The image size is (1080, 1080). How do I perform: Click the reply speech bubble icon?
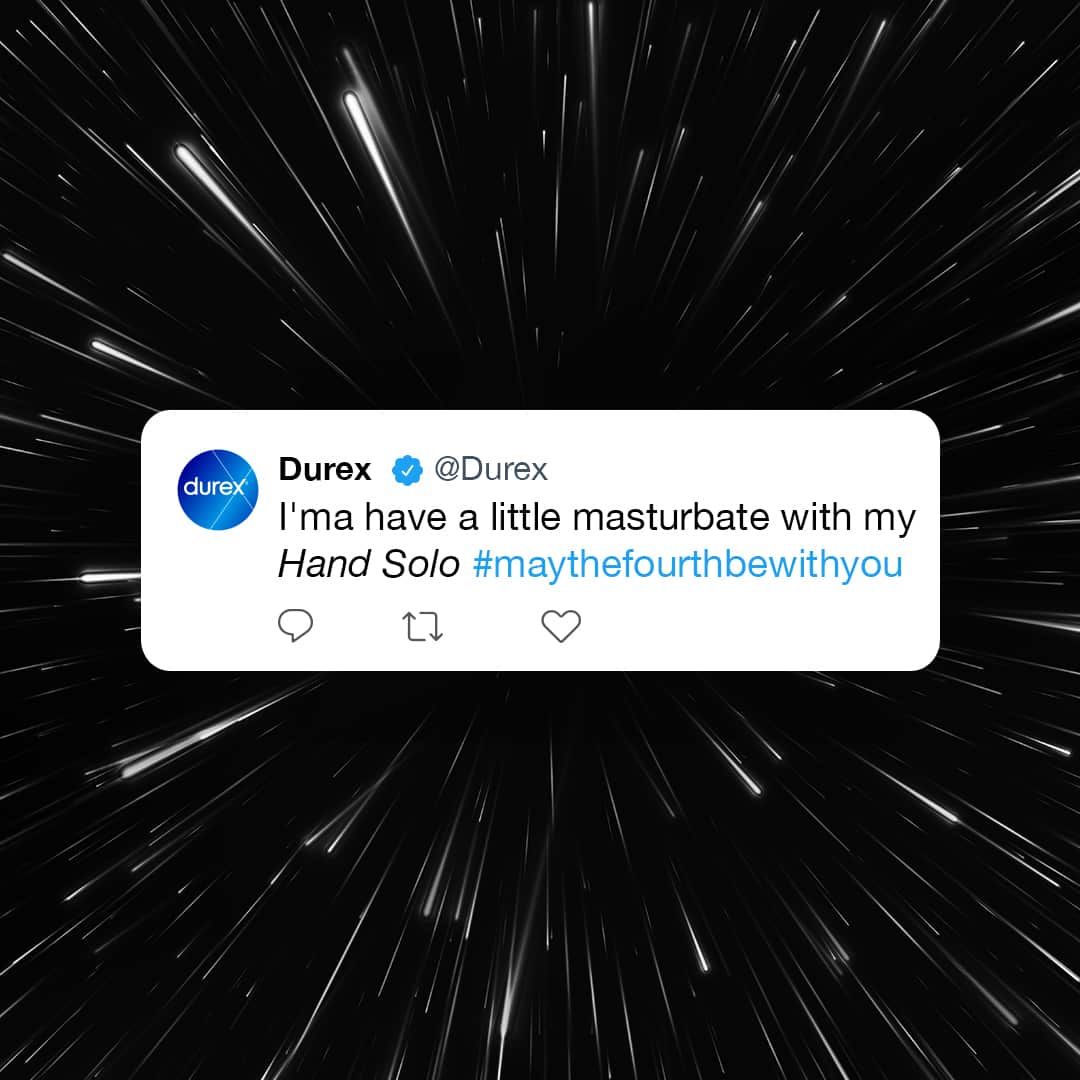click(x=295, y=625)
